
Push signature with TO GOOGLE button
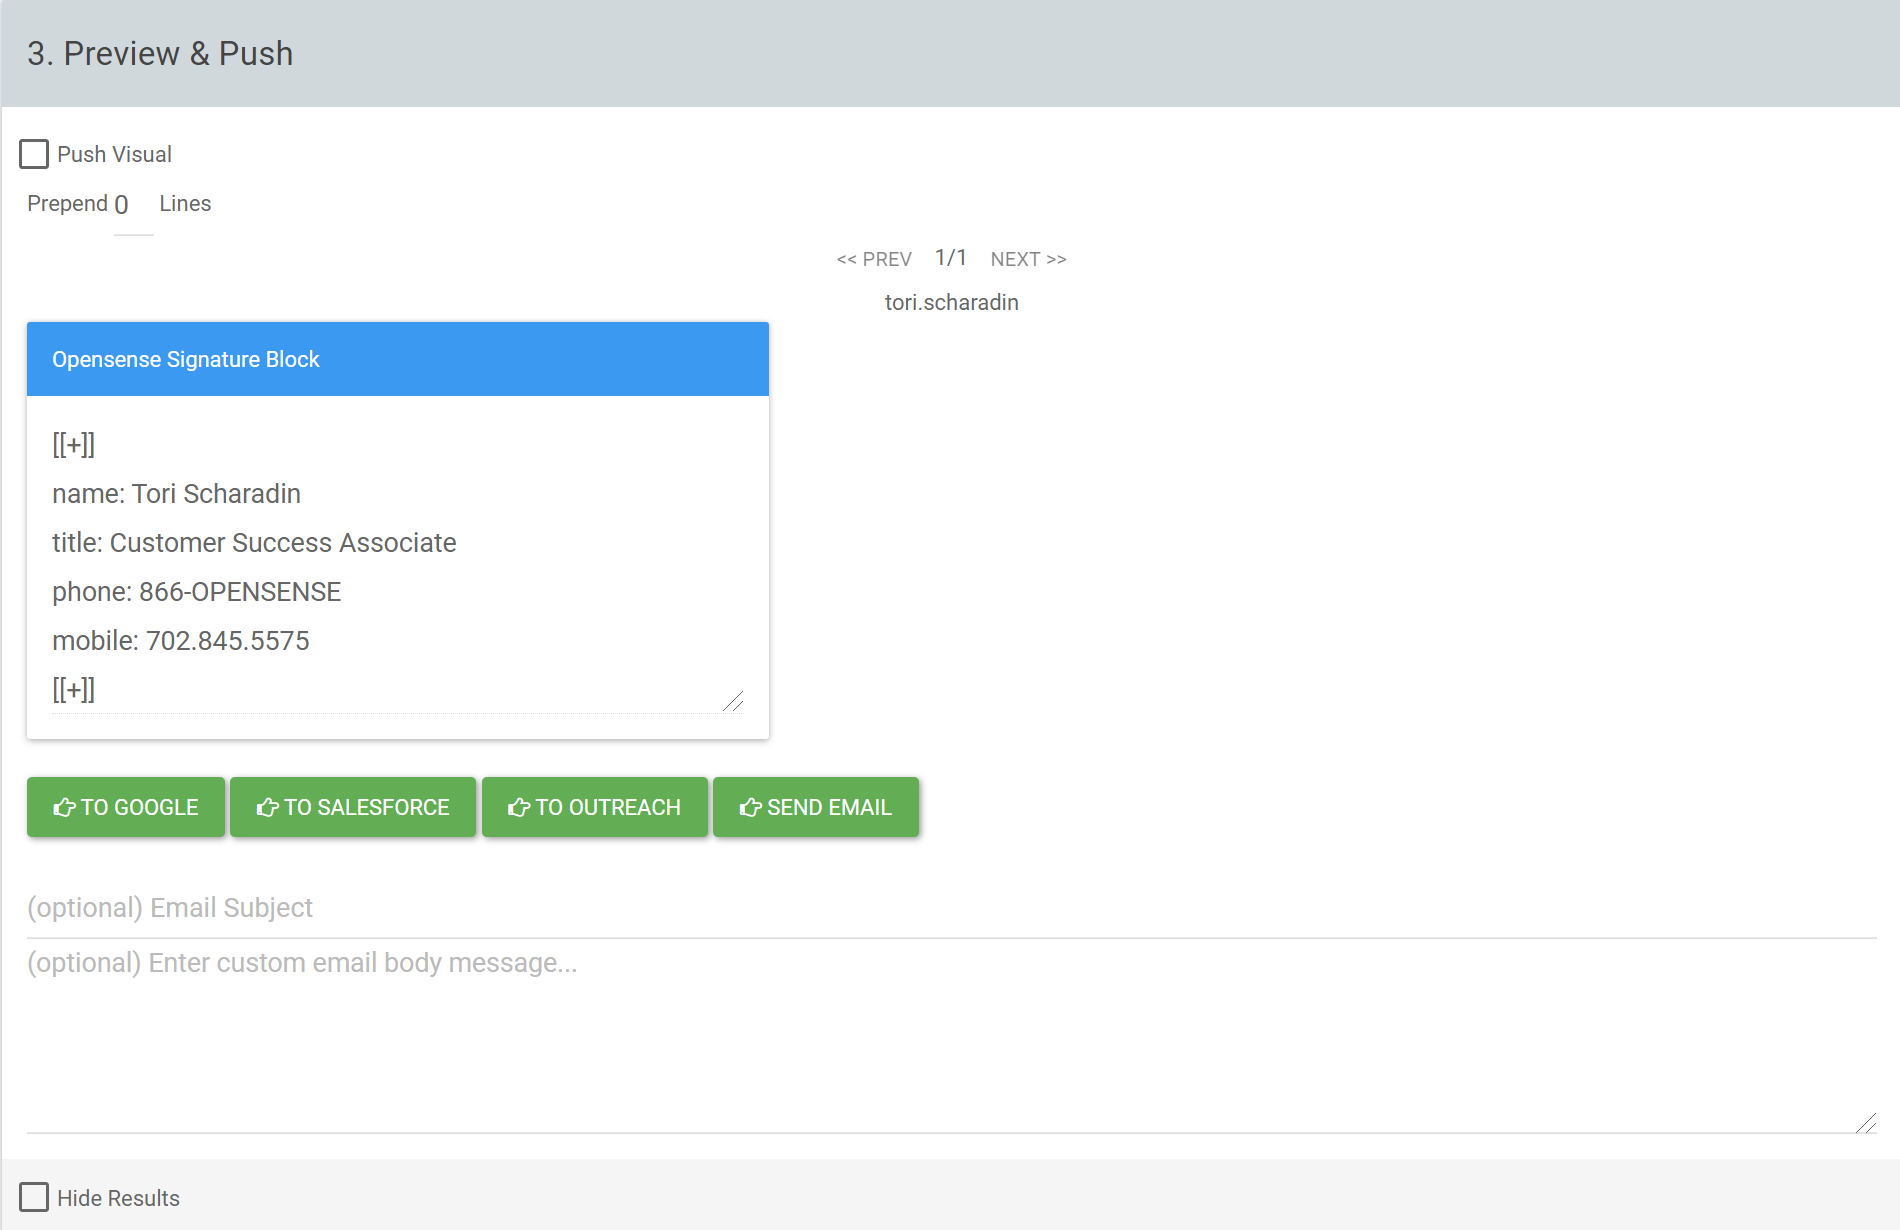(126, 807)
